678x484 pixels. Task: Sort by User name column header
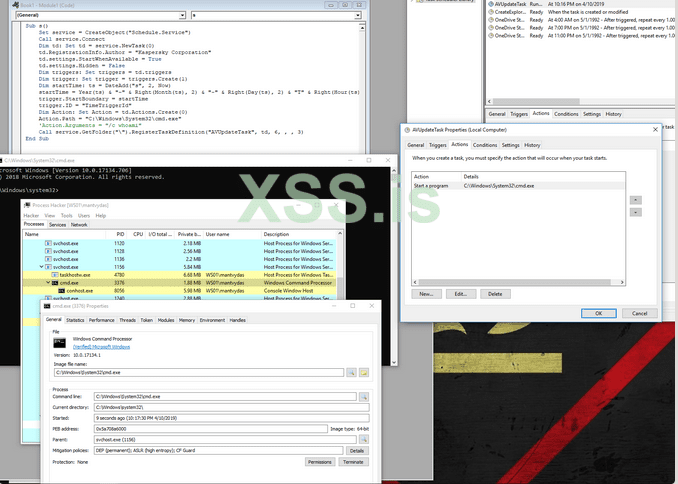point(232,234)
